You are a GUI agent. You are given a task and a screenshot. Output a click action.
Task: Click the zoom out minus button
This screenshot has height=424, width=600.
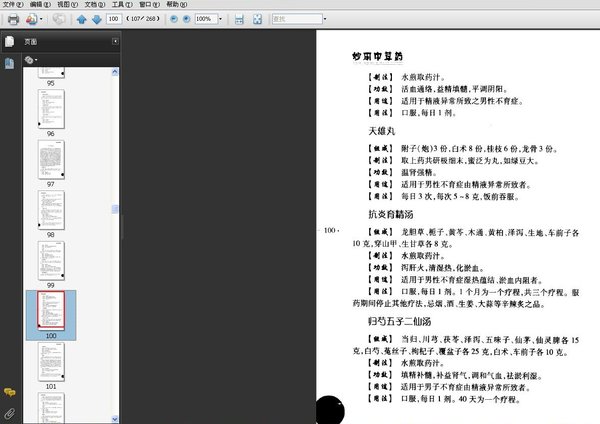click(175, 19)
